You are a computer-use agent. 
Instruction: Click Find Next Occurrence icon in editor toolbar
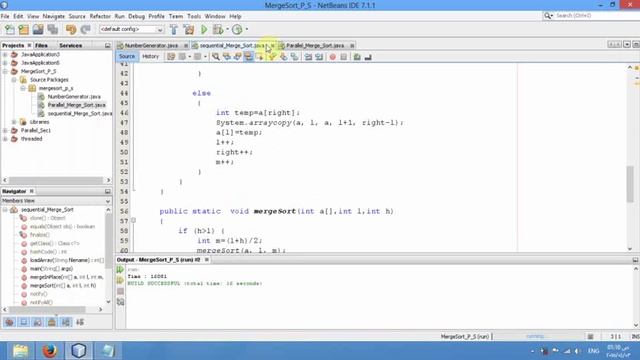click(x=238, y=57)
